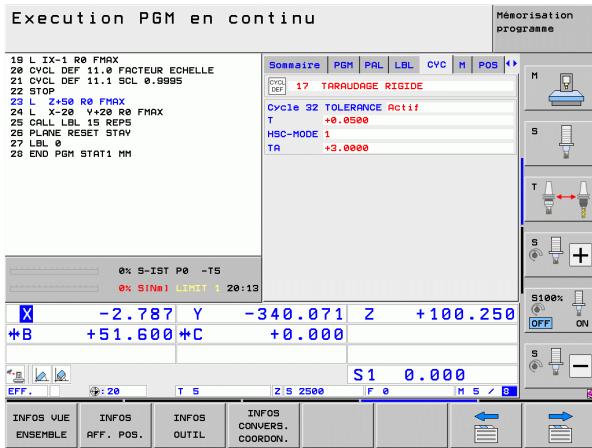Click the S1 spindle angle value 0.000

(x=434, y=375)
